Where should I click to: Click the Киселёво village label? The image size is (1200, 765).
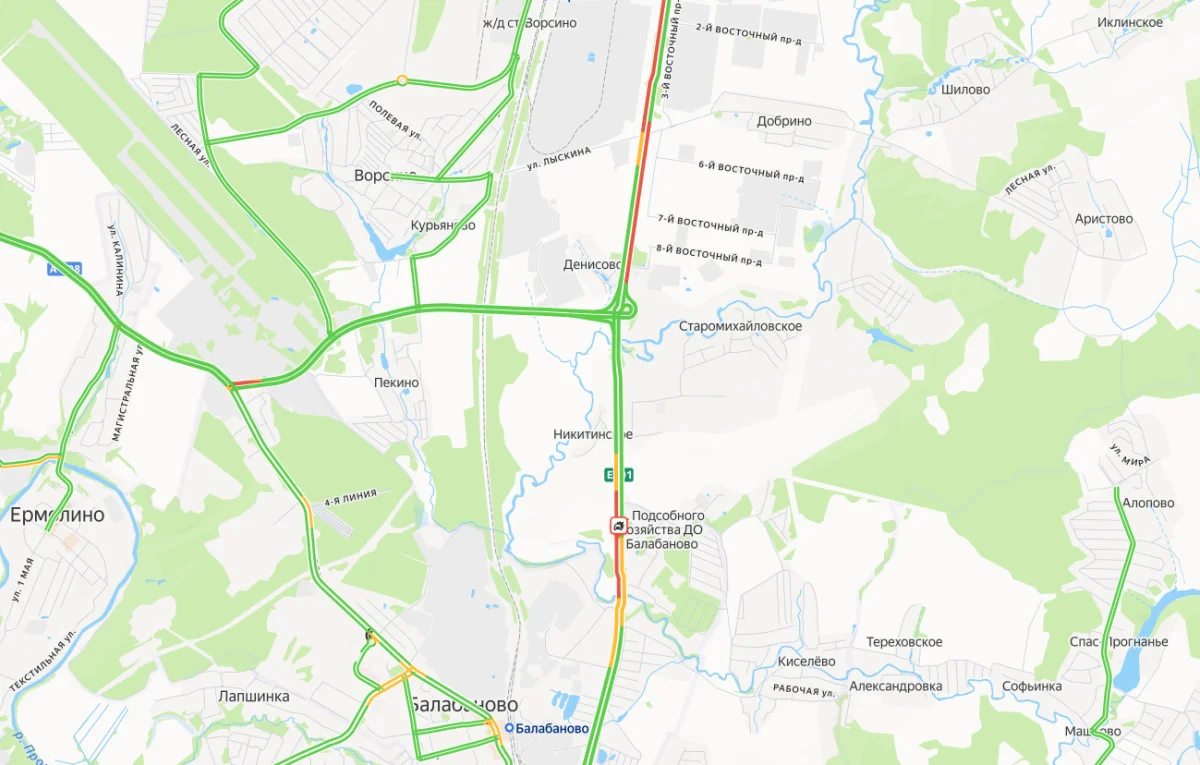806,661
